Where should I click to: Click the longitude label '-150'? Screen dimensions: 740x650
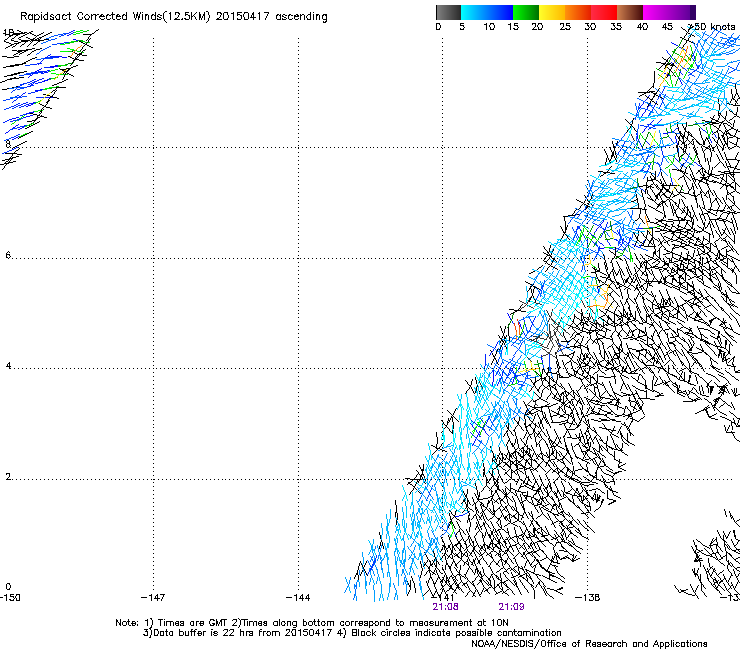10,598
